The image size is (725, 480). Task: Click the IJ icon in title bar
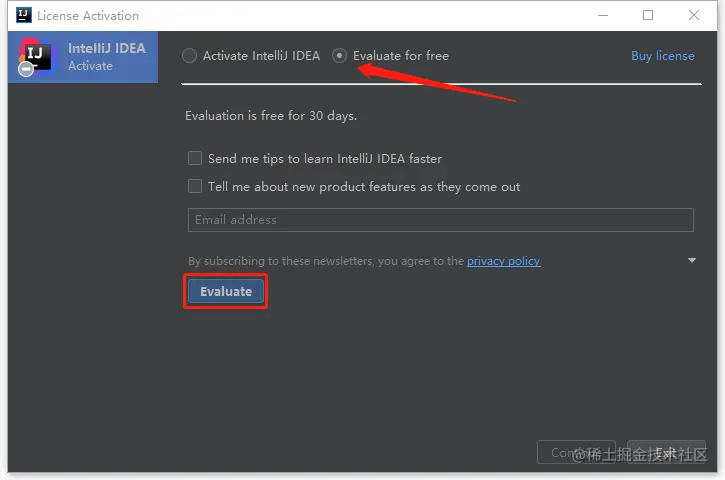click(x=24, y=15)
